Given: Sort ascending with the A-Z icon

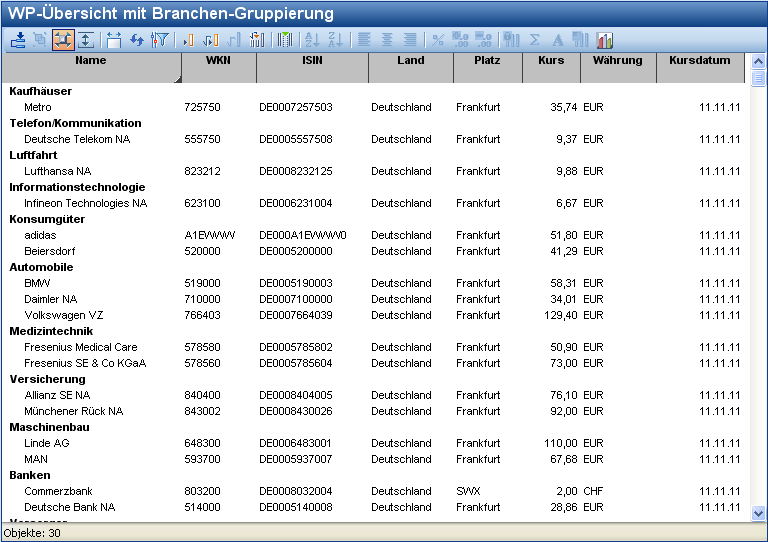Looking at the screenshot, I should [311, 40].
